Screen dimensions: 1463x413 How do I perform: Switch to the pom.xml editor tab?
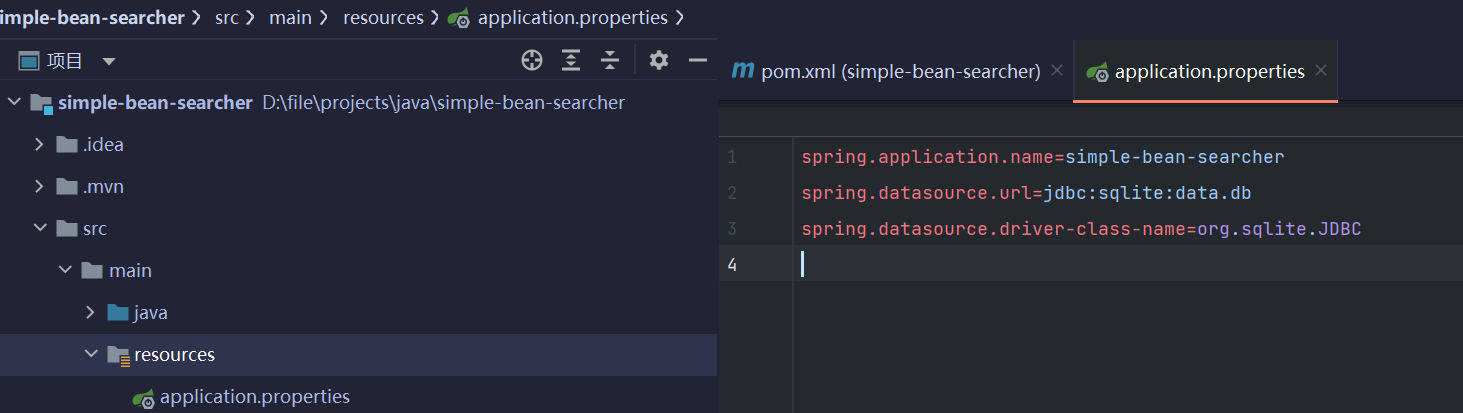coord(900,72)
